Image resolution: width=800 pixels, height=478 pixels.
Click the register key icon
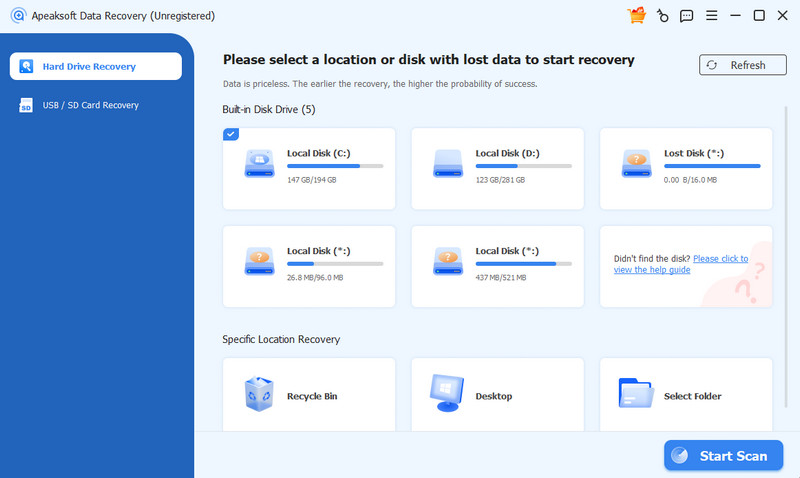pos(662,16)
